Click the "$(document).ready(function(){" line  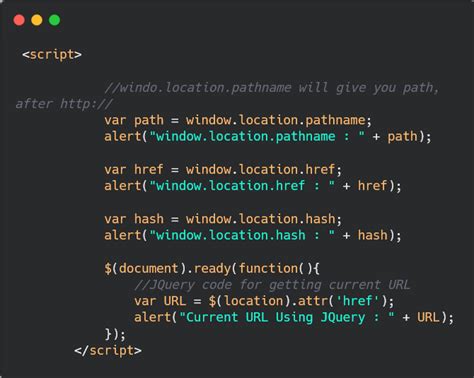[x=212, y=268]
